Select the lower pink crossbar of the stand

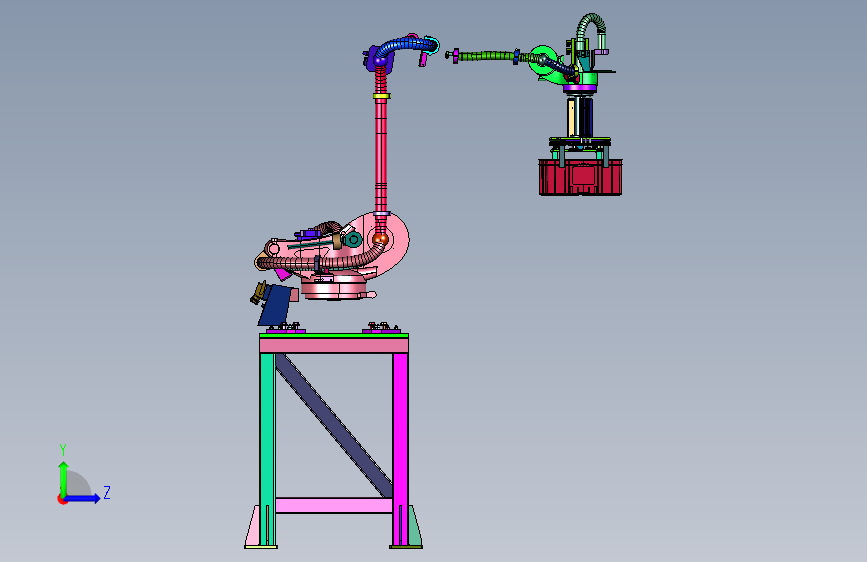click(334, 505)
